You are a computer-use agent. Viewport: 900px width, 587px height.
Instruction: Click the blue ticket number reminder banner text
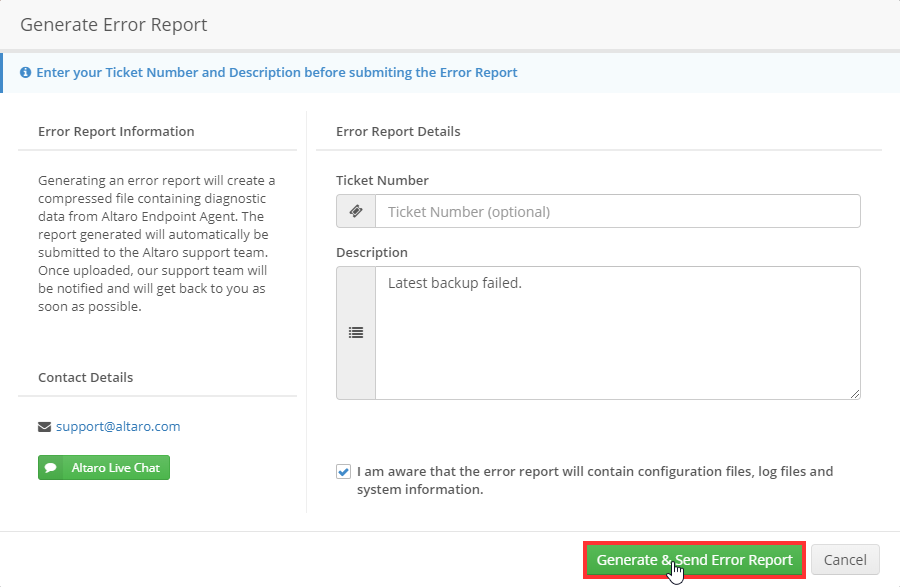pyautogui.click(x=277, y=72)
